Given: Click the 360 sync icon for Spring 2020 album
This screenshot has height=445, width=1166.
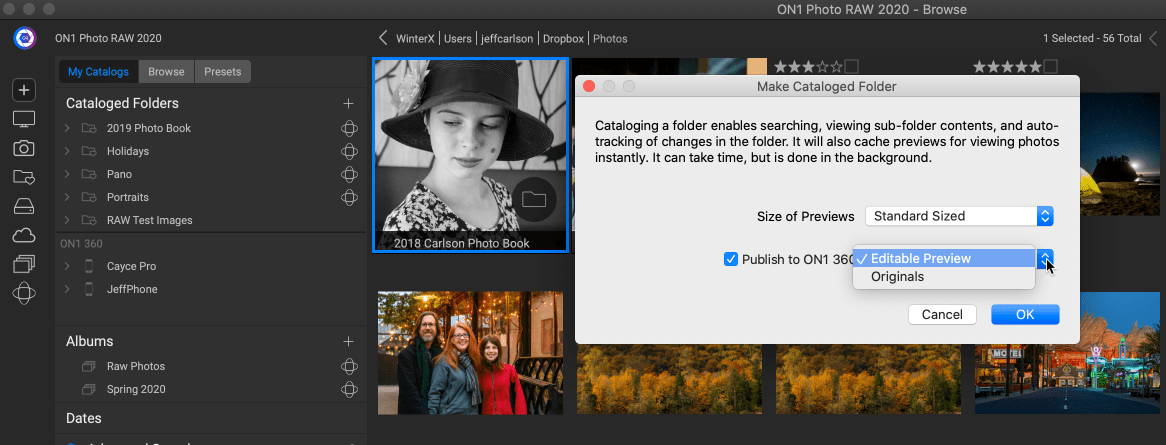Looking at the screenshot, I should click(349, 389).
